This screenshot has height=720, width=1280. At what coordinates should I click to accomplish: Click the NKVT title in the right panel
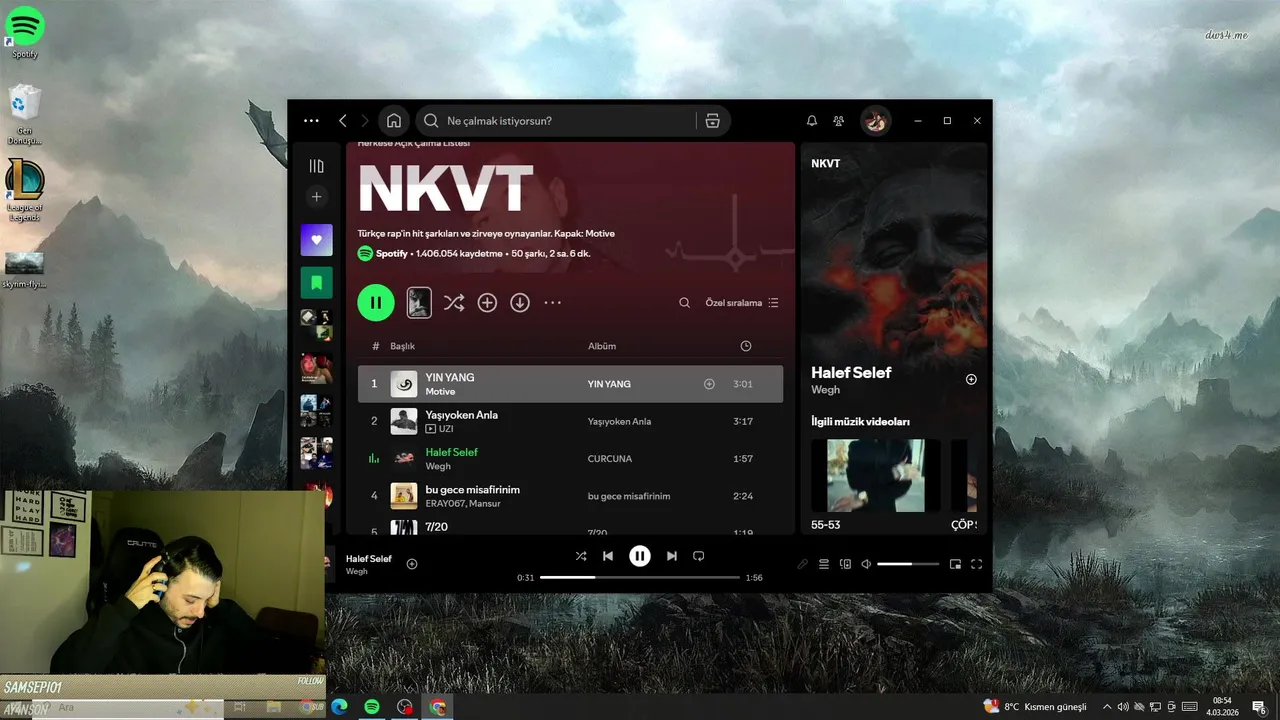click(x=825, y=164)
